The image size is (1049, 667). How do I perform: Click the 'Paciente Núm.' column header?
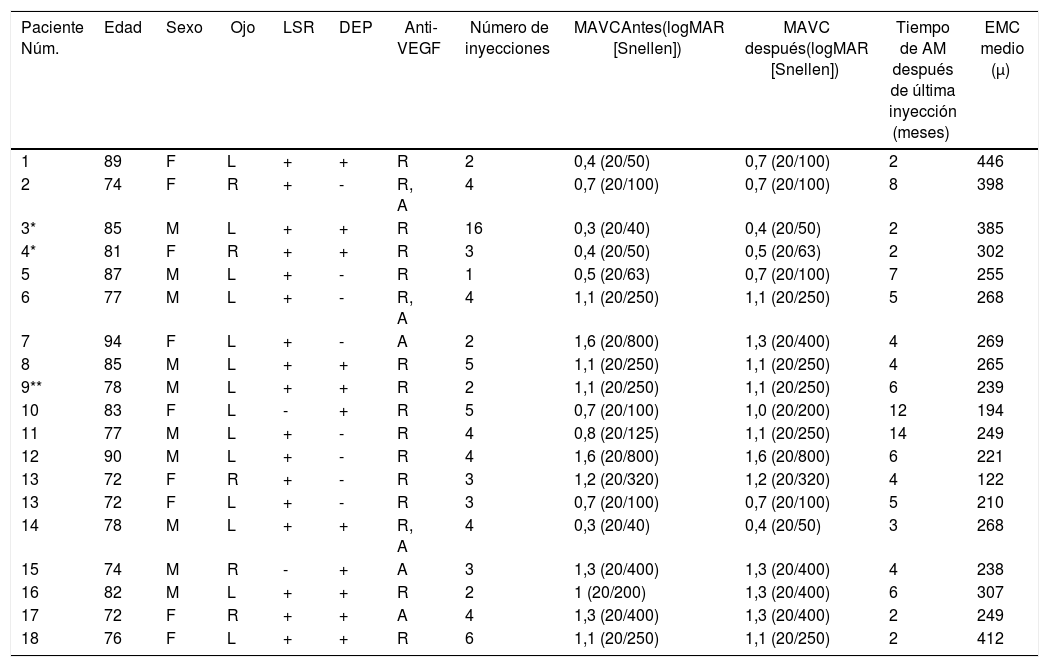[x=52, y=38]
